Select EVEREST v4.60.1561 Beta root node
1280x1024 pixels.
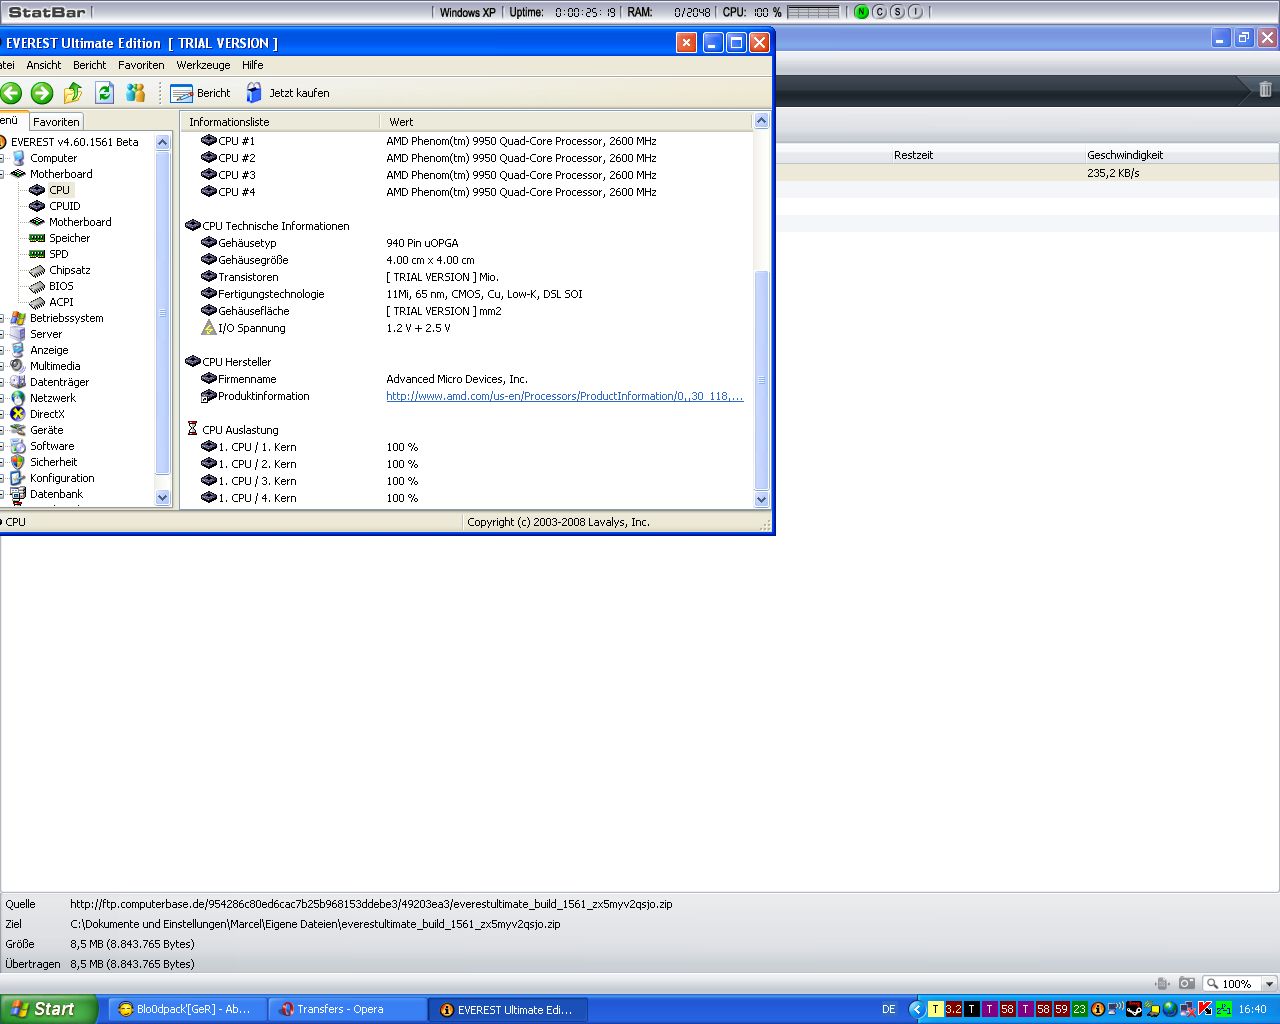click(x=75, y=142)
